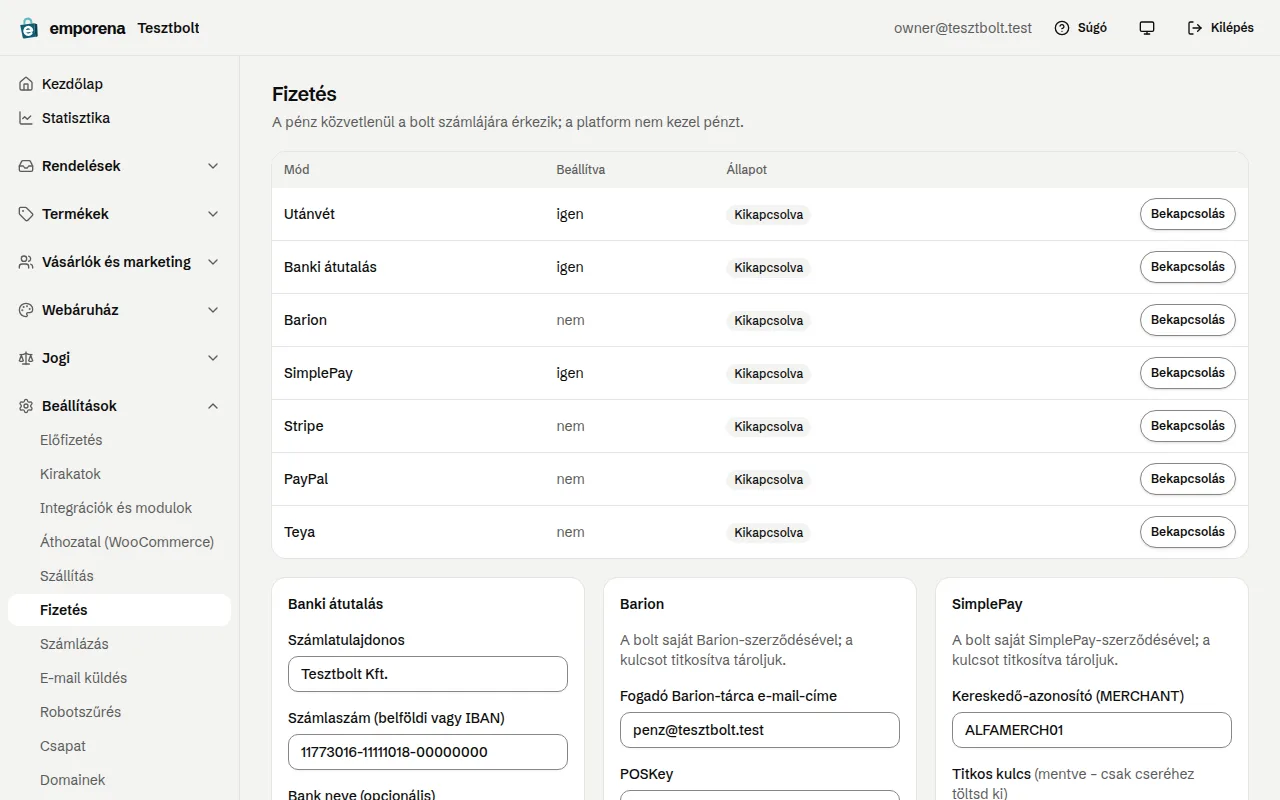
Task: Expand the Jogi menu chevron
Action: pyautogui.click(x=213, y=358)
